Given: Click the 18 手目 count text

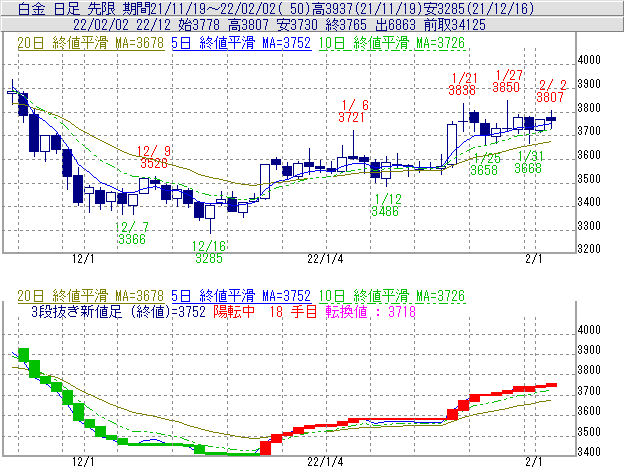Looking at the screenshot, I should click(293, 312).
